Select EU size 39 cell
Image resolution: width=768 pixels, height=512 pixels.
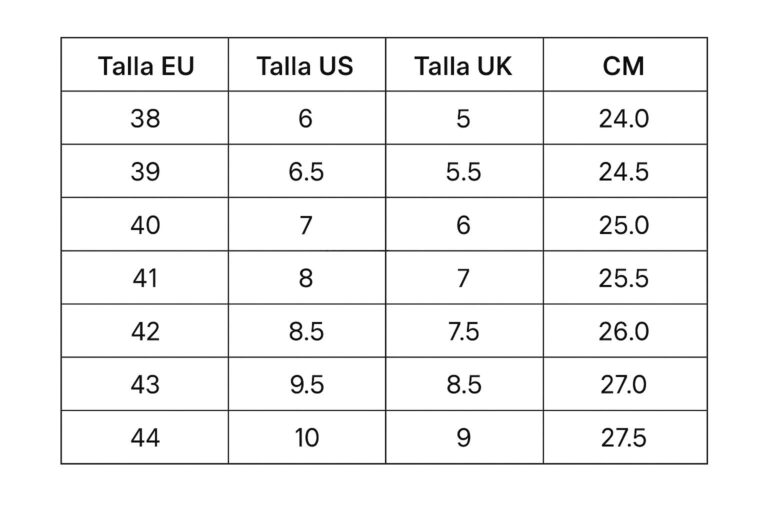point(145,172)
